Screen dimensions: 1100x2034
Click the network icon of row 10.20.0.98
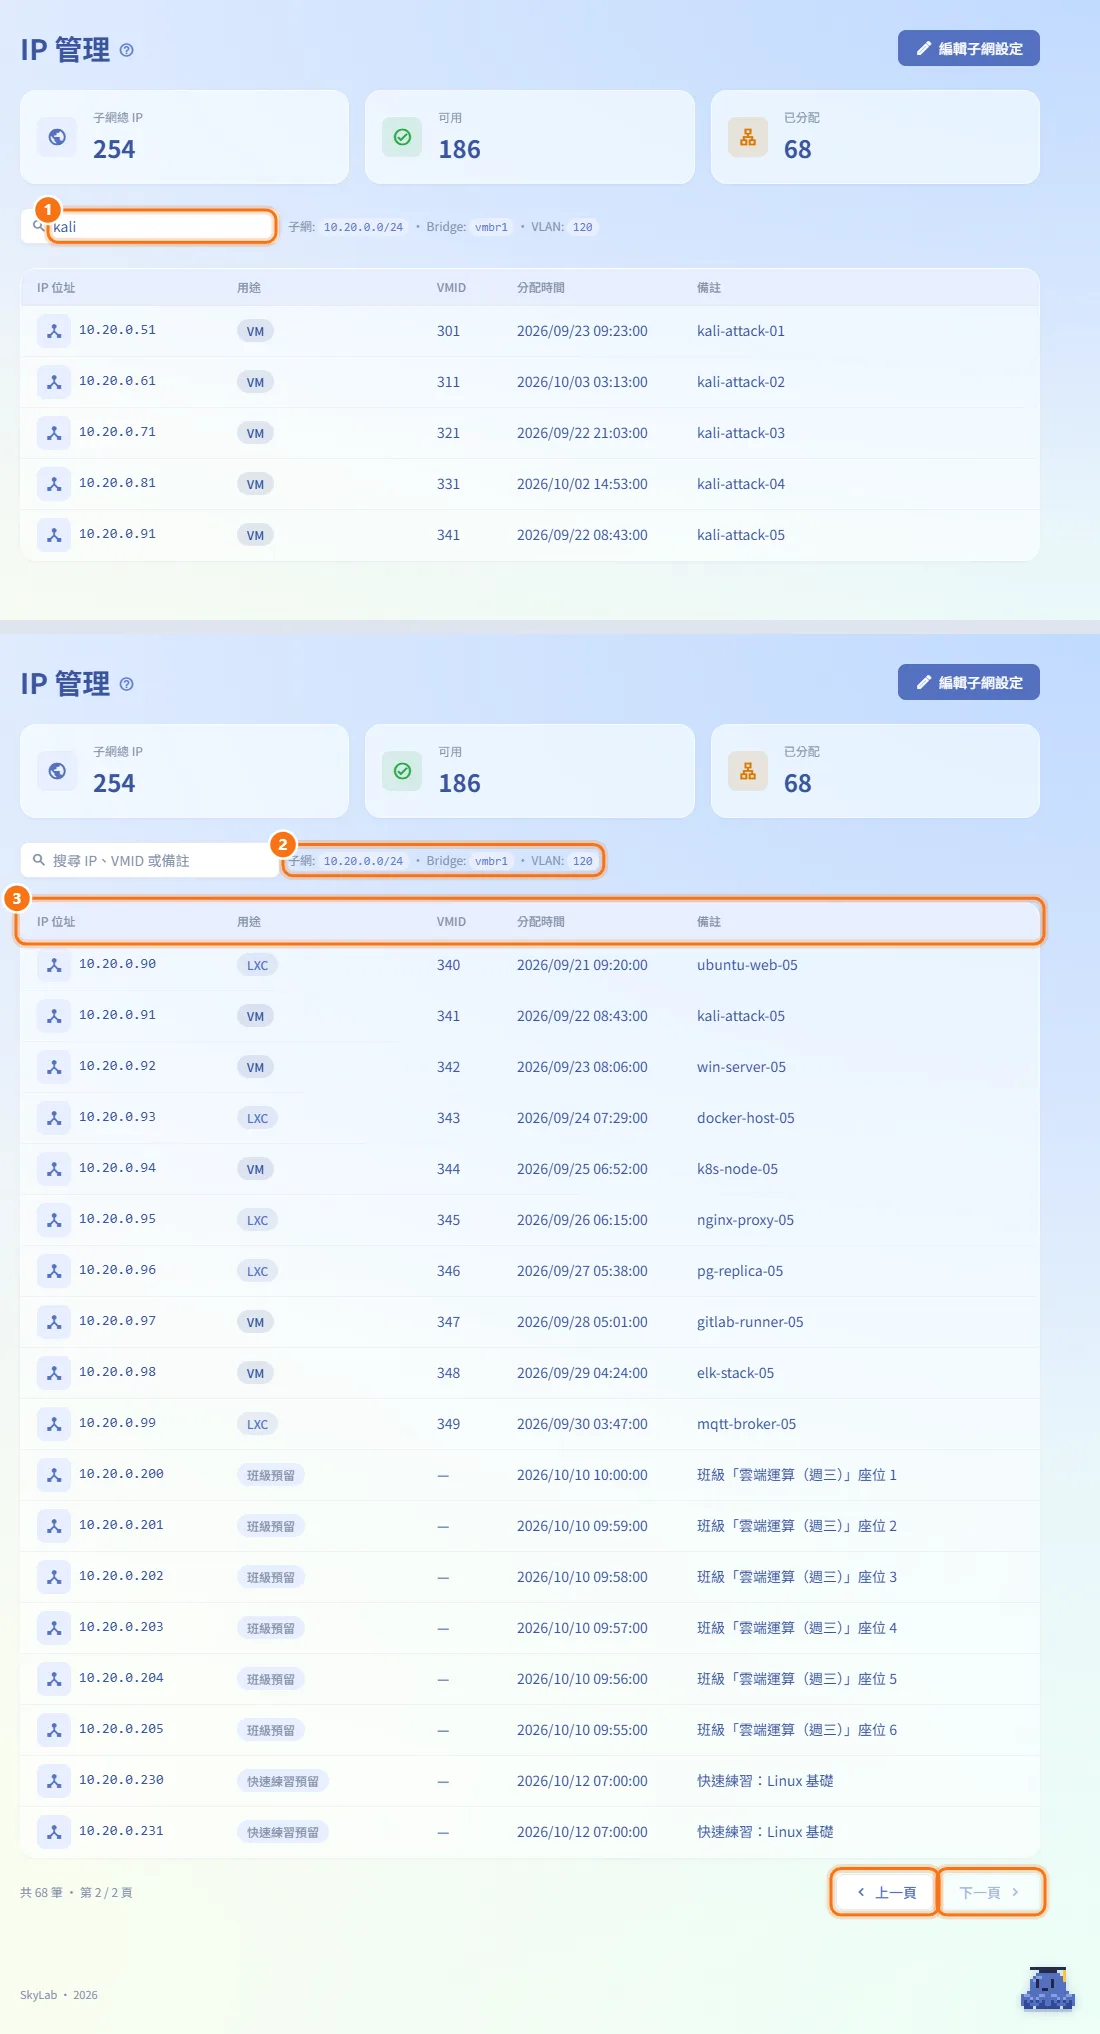54,1373
